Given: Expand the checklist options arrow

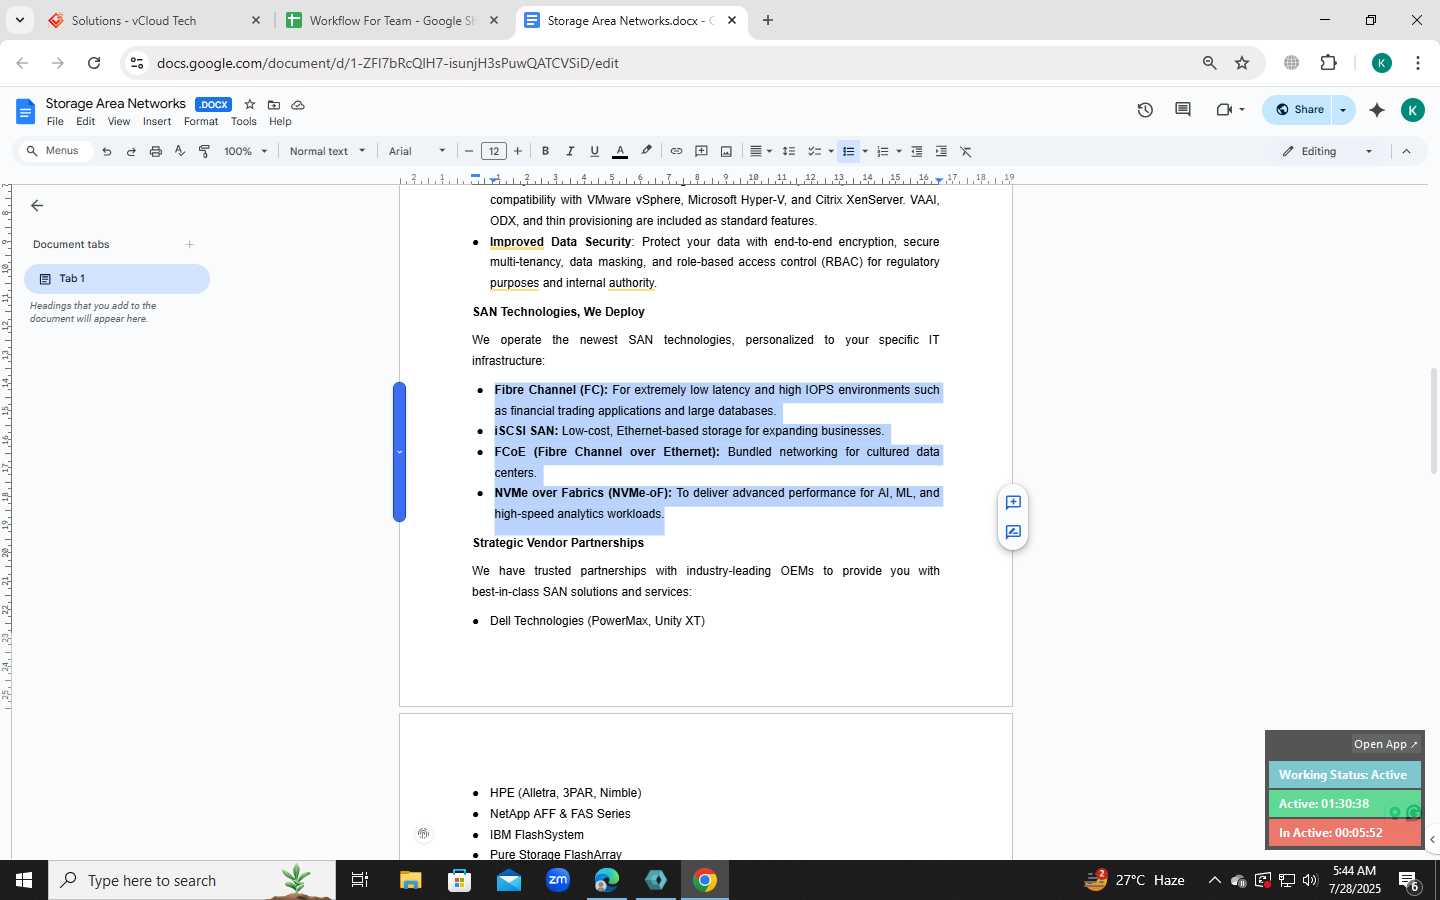Looking at the screenshot, I should pyautogui.click(x=831, y=151).
